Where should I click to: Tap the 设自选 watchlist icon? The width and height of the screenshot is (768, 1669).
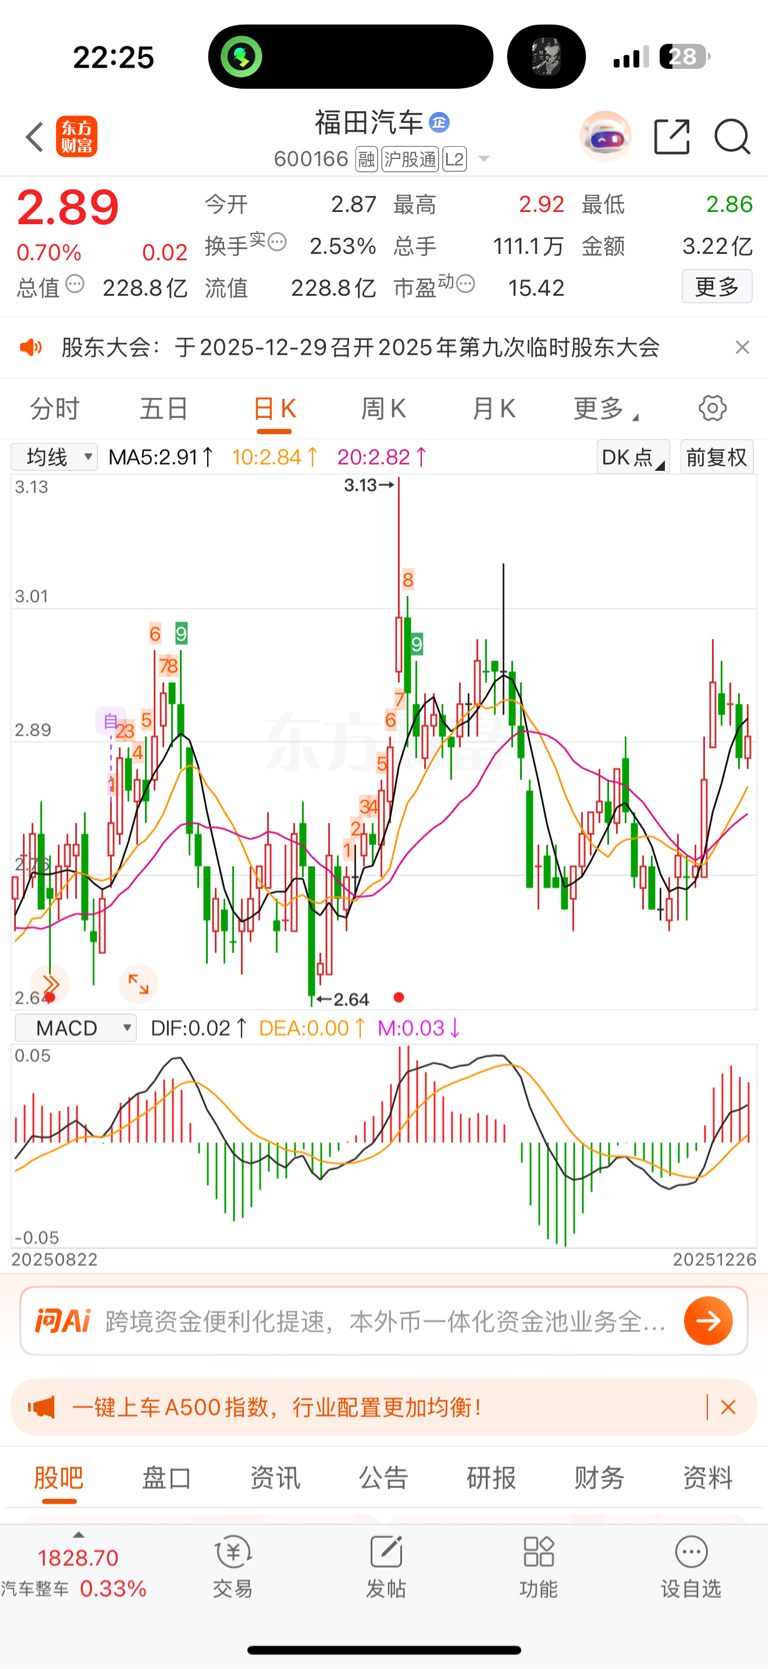691,1568
